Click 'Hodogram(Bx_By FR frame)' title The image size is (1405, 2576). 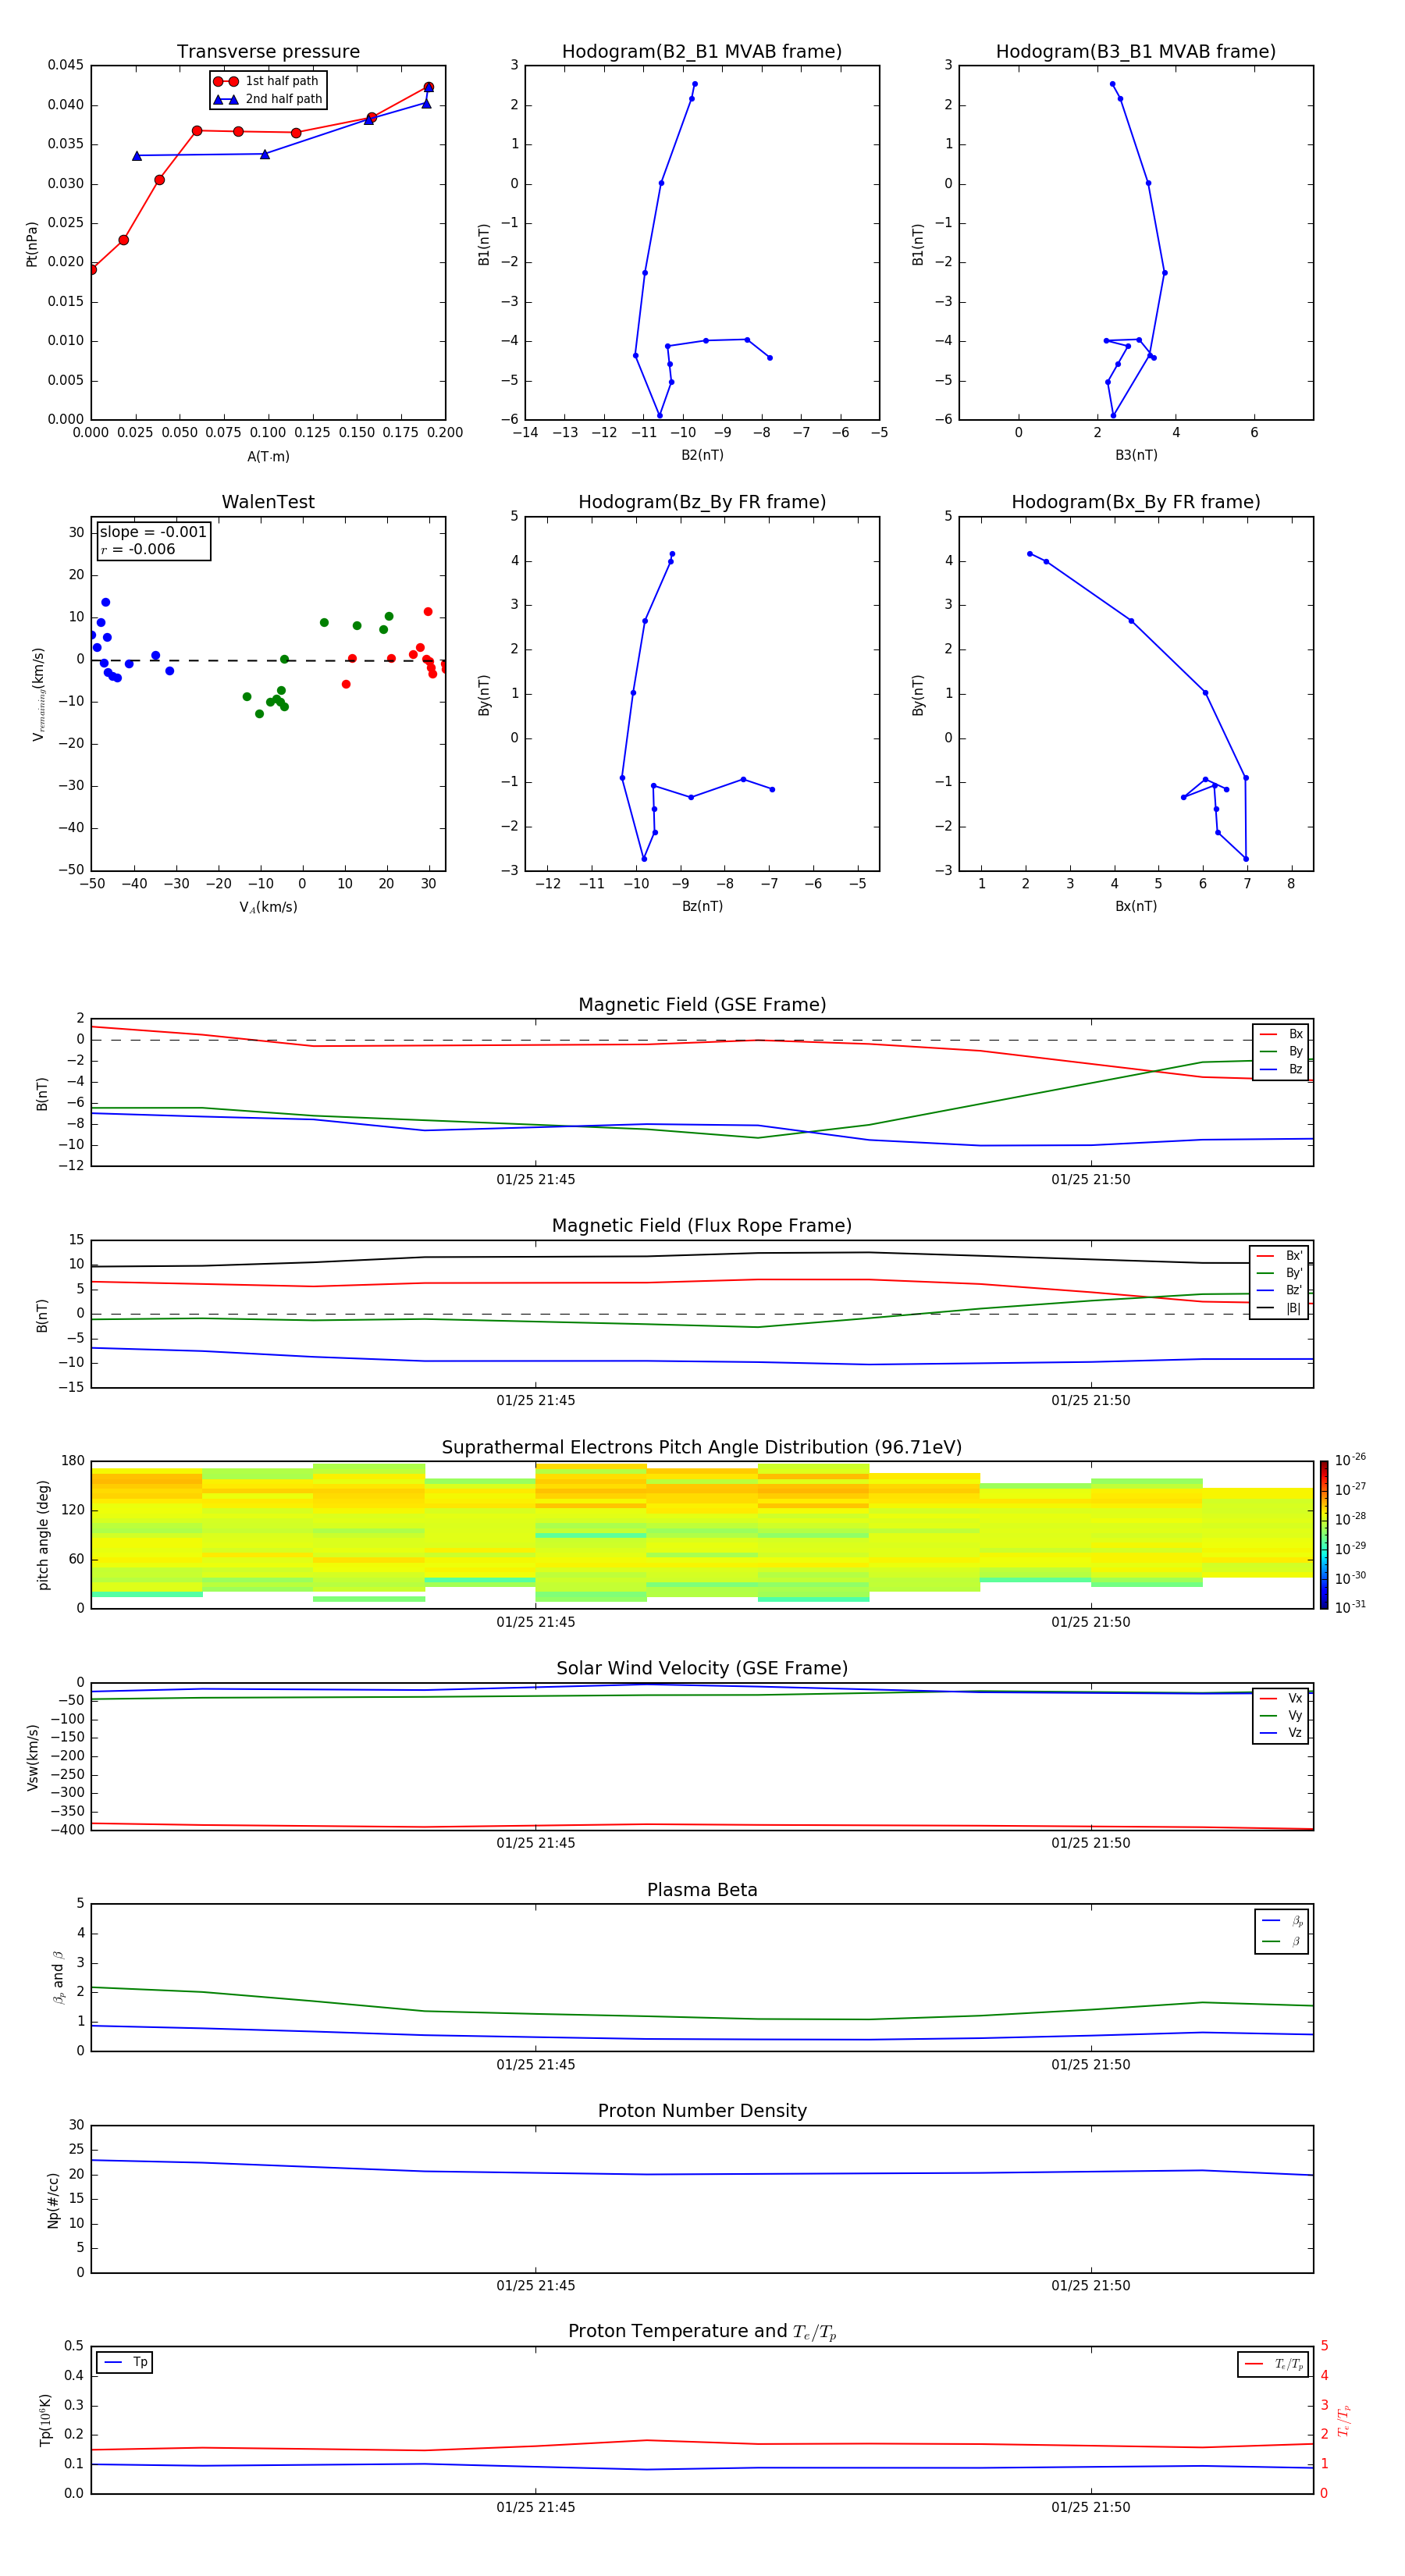(x=1136, y=502)
